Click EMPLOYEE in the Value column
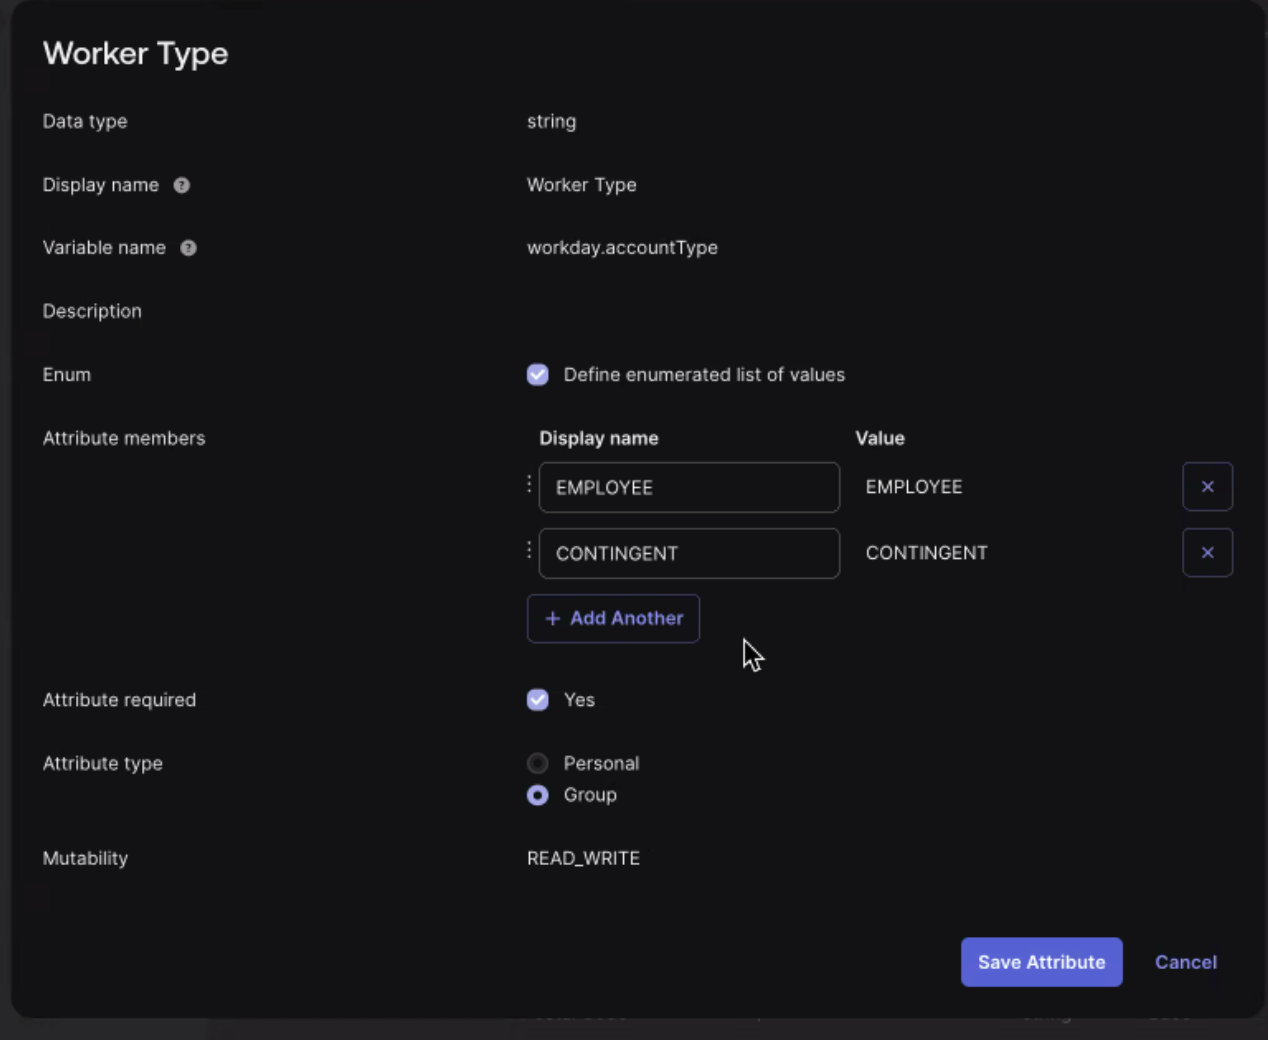The image size is (1268, 1040). (913, 487)
